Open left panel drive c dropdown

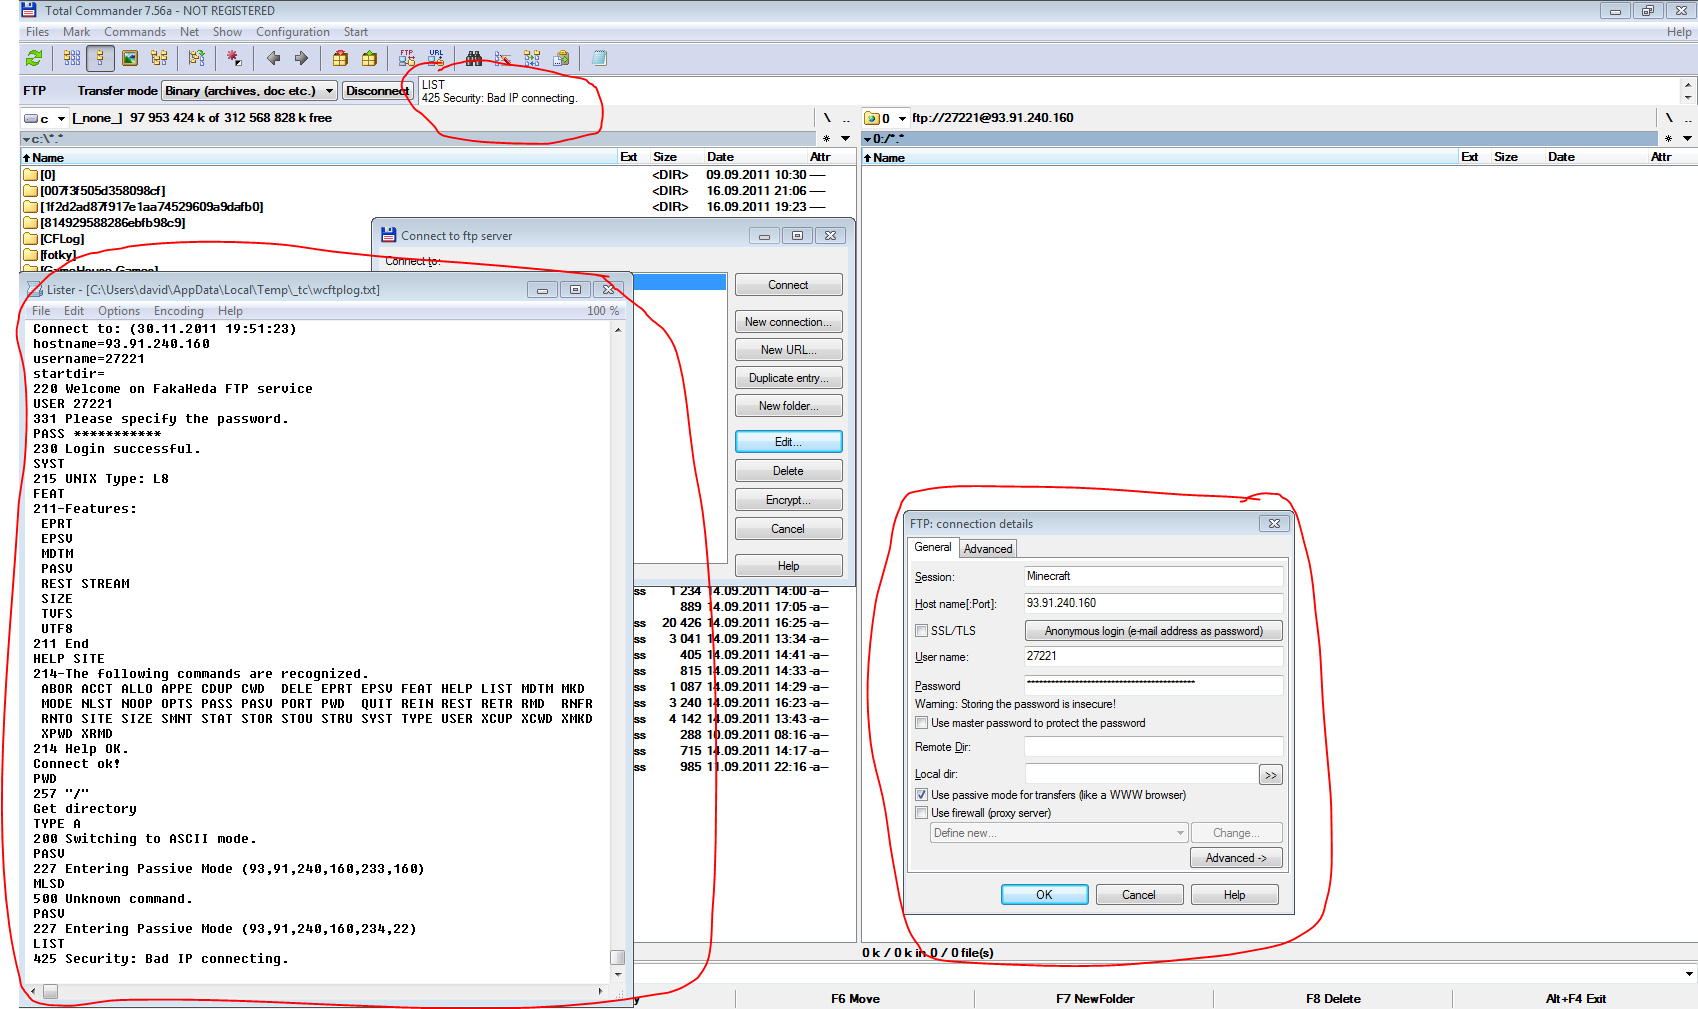[x=45, y=118]
